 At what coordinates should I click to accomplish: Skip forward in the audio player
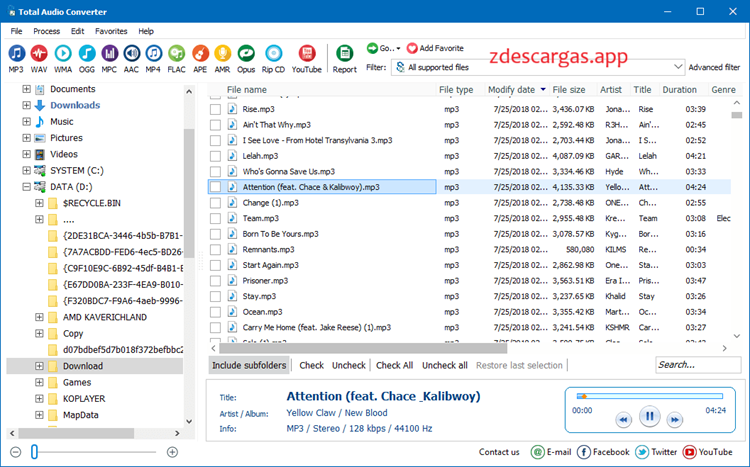click(x=674, y=420)
